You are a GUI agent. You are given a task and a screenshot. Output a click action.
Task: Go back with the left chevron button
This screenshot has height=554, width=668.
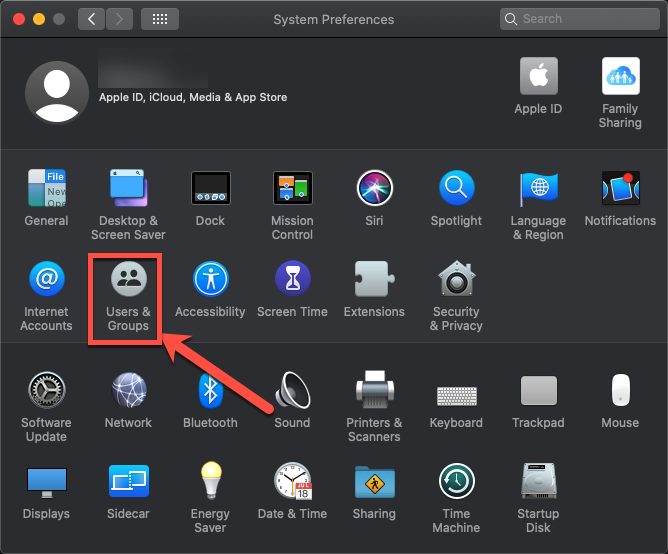[x=91, y=19]
